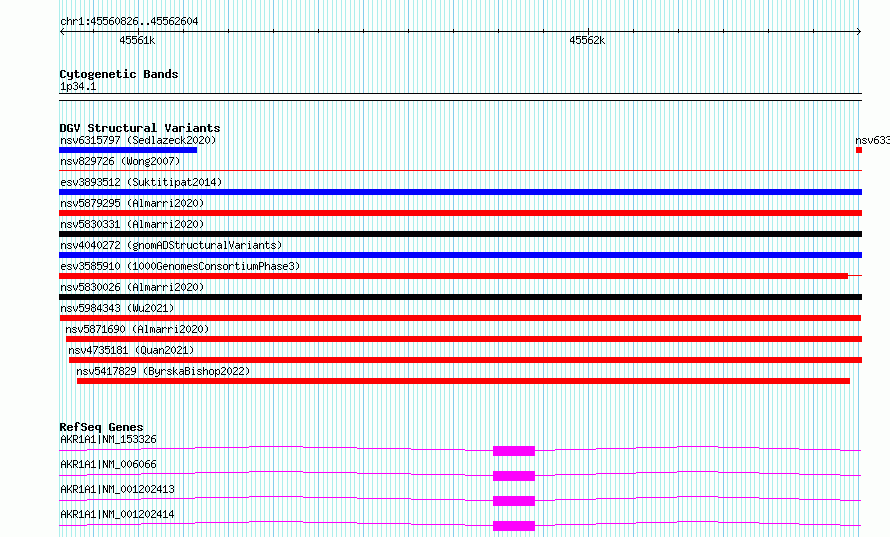
Task: Open the nsv5984343 (Wu2021) label
Action: [117, 308]
